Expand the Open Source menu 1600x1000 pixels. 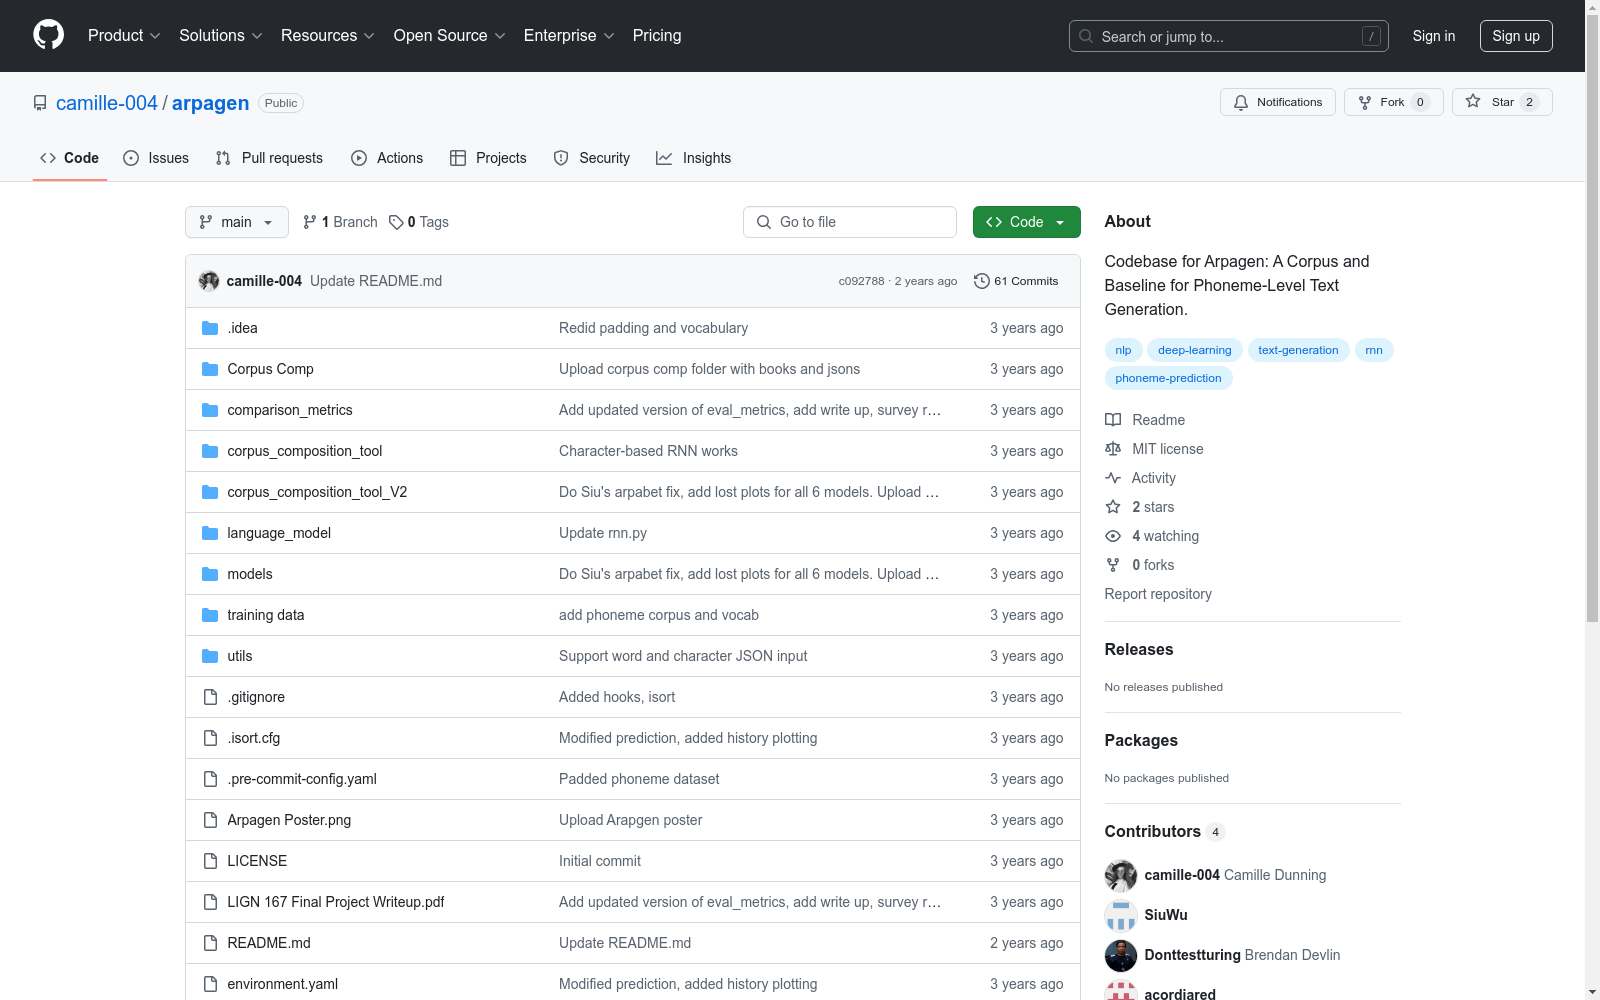point(450,36)
